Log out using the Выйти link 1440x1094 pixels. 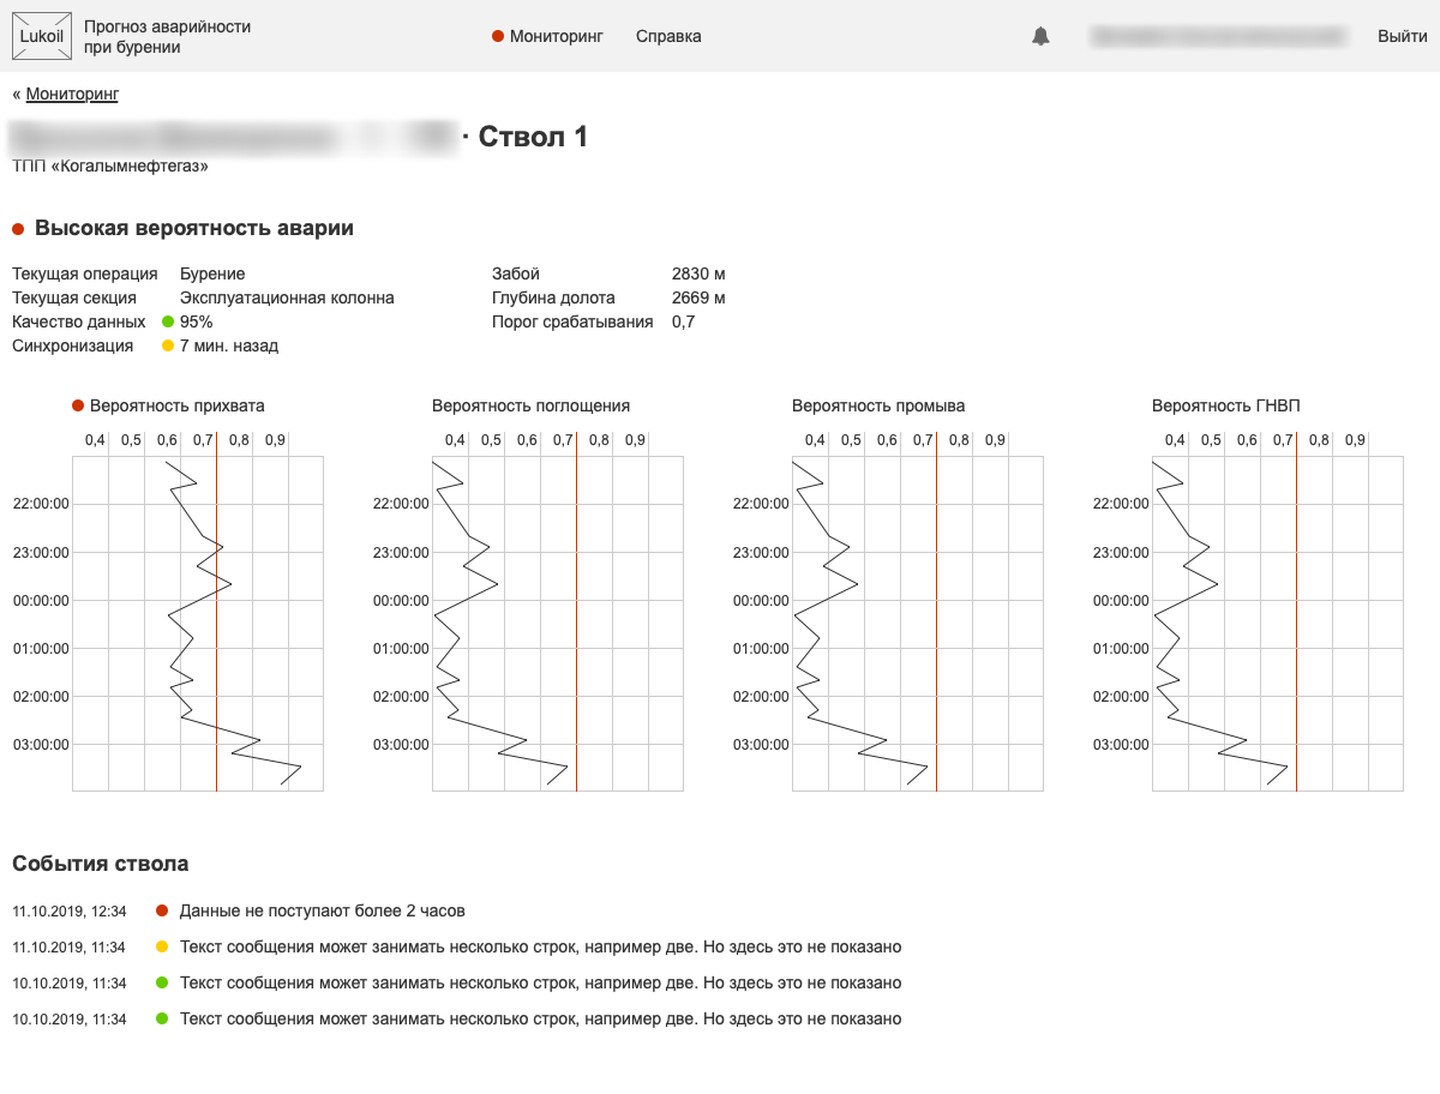coord(1402,36)
